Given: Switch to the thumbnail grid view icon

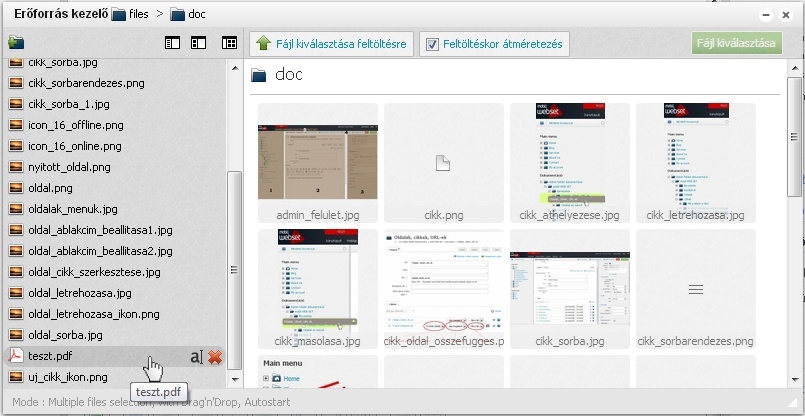Looking at the screenshot, I should tap(230, 43).
